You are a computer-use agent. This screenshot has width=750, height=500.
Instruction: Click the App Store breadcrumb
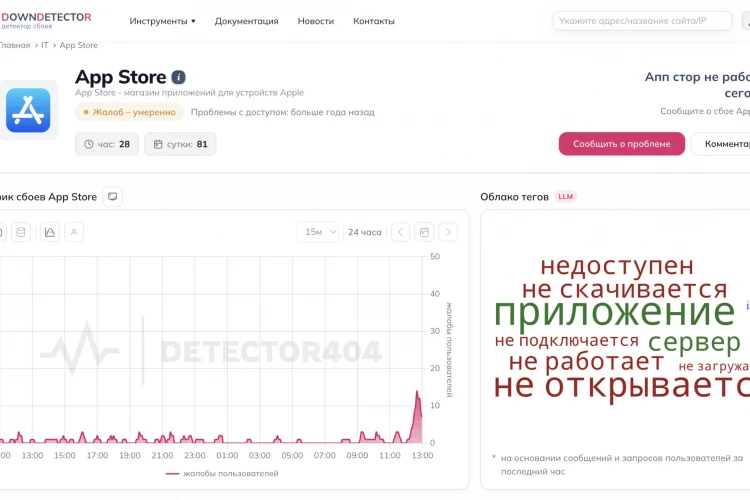(78, 45)
